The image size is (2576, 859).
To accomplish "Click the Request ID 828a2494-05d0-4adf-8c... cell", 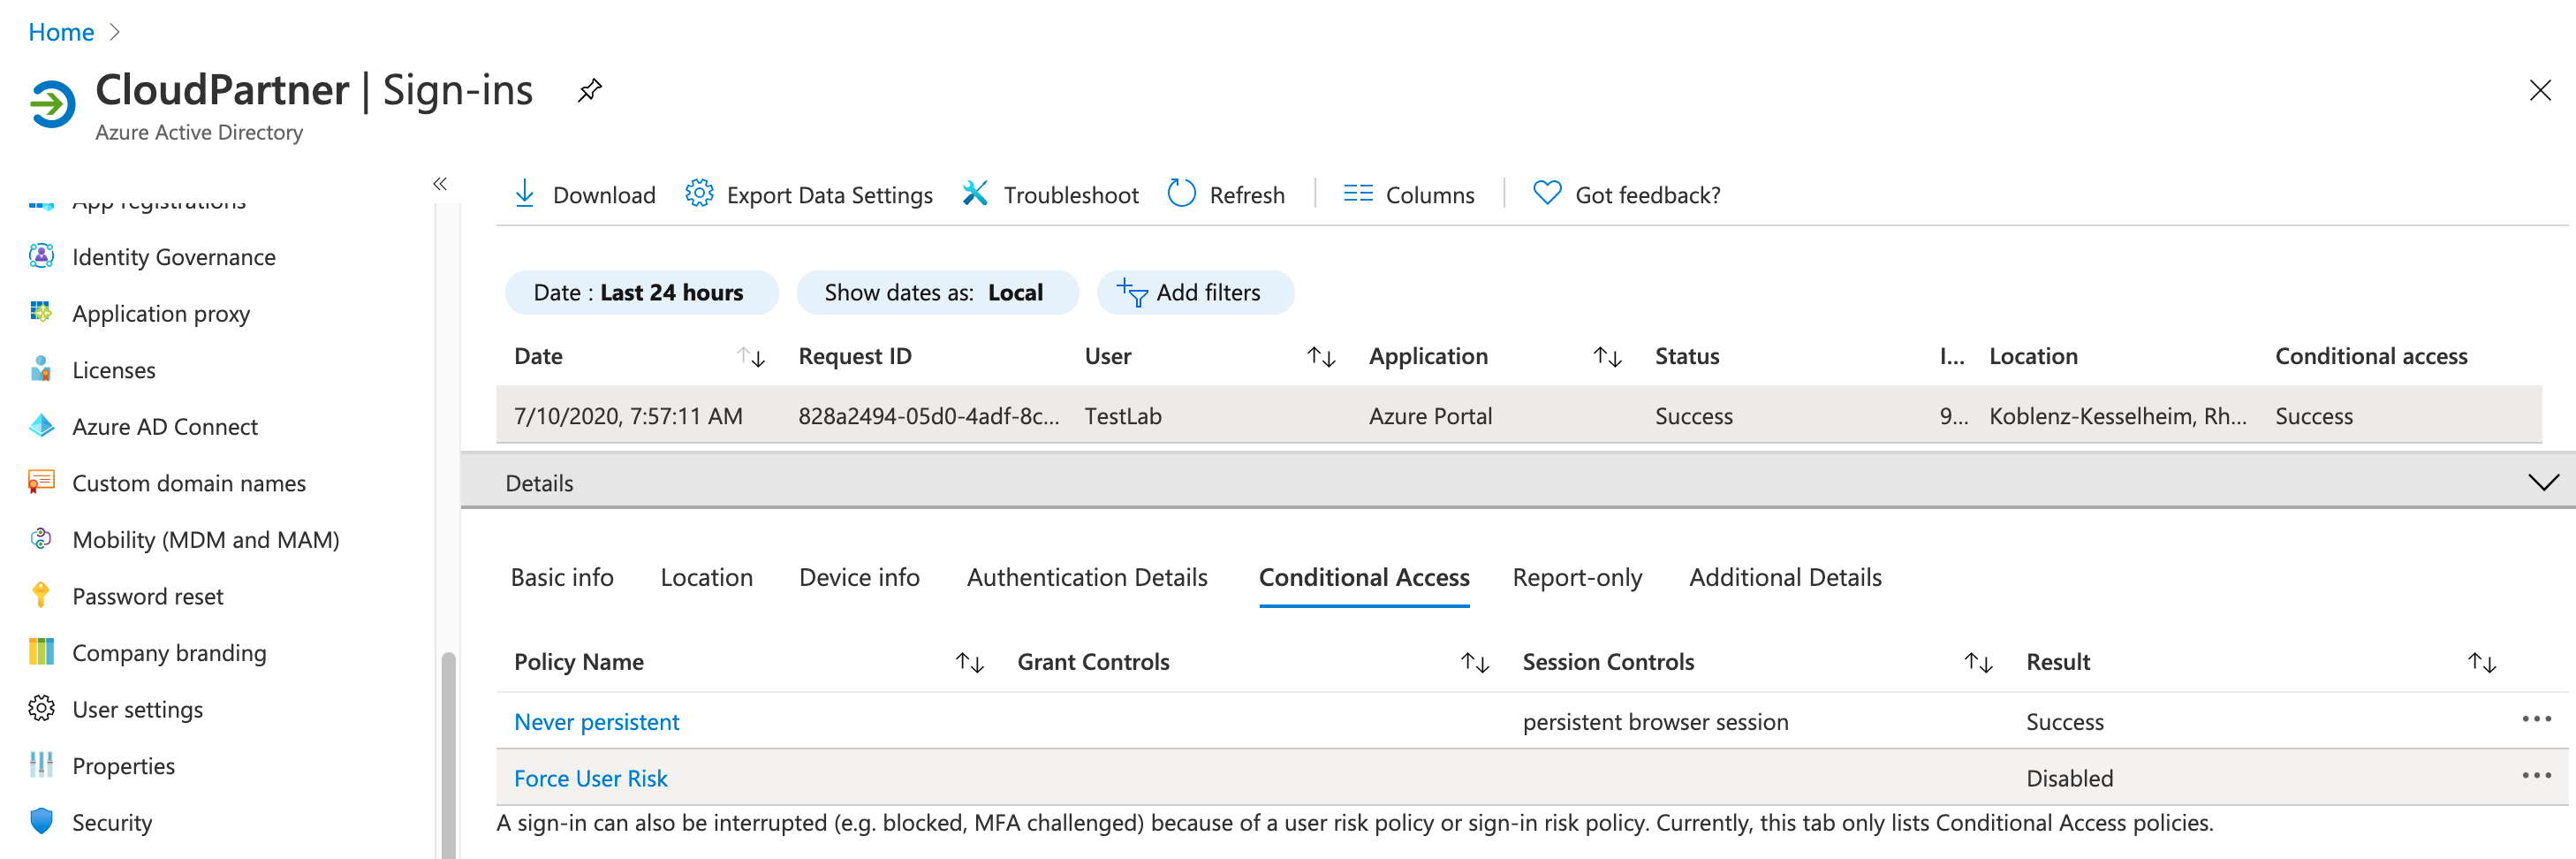I will coord(928,416).
